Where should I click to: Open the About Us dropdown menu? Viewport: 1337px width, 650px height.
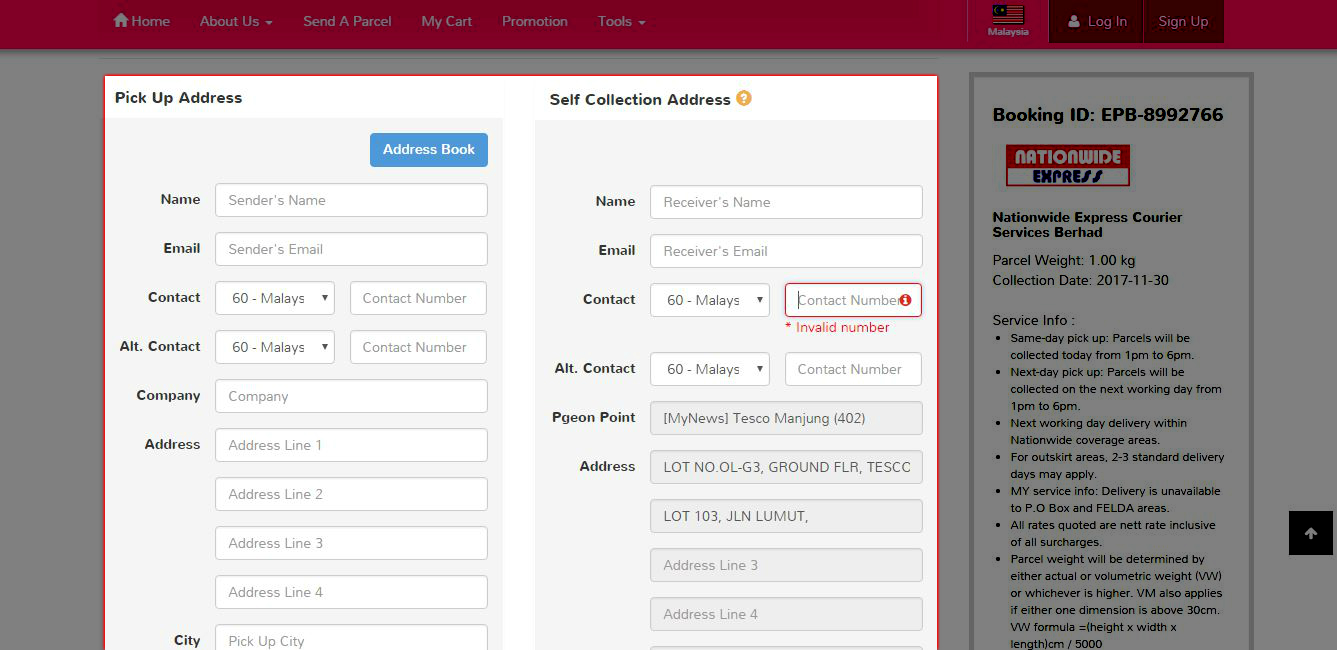pos(236,21)
